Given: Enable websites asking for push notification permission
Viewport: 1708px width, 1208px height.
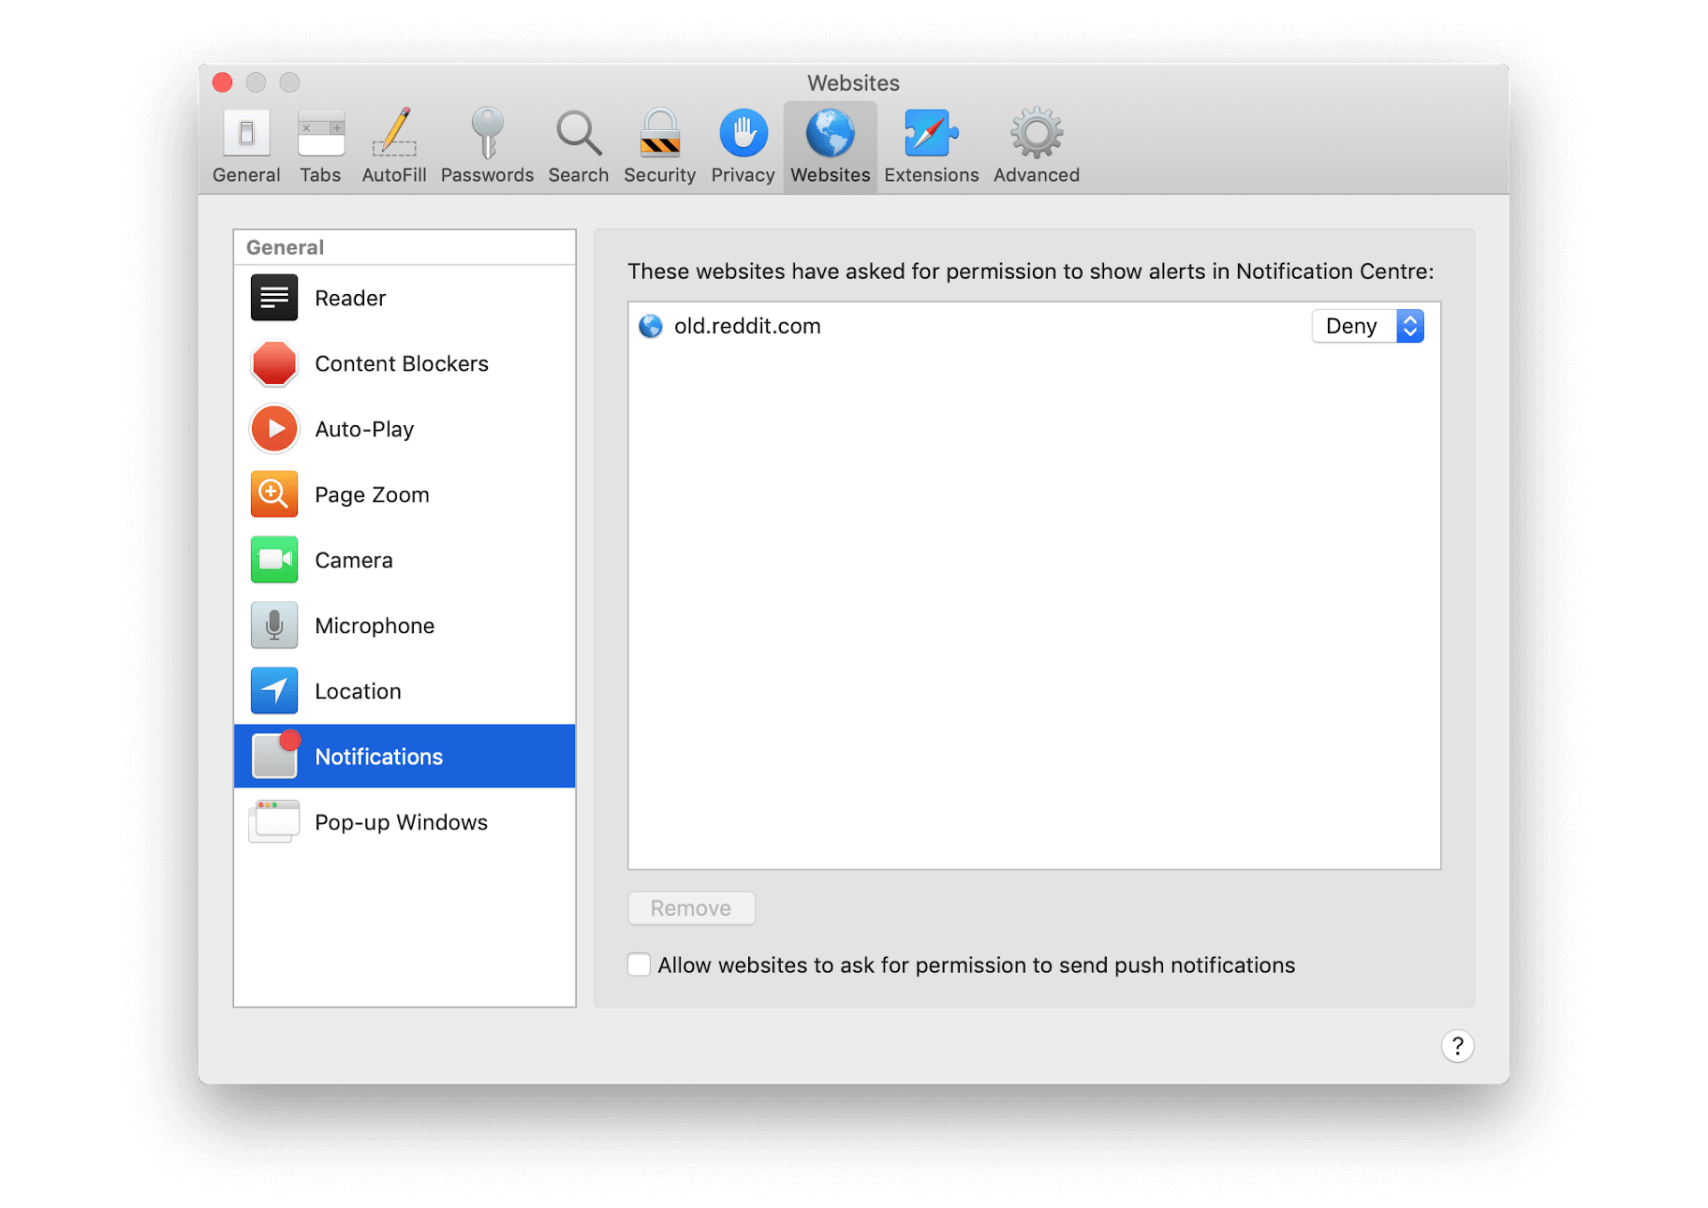Looking at the screenshot, I should coord(638,964).
